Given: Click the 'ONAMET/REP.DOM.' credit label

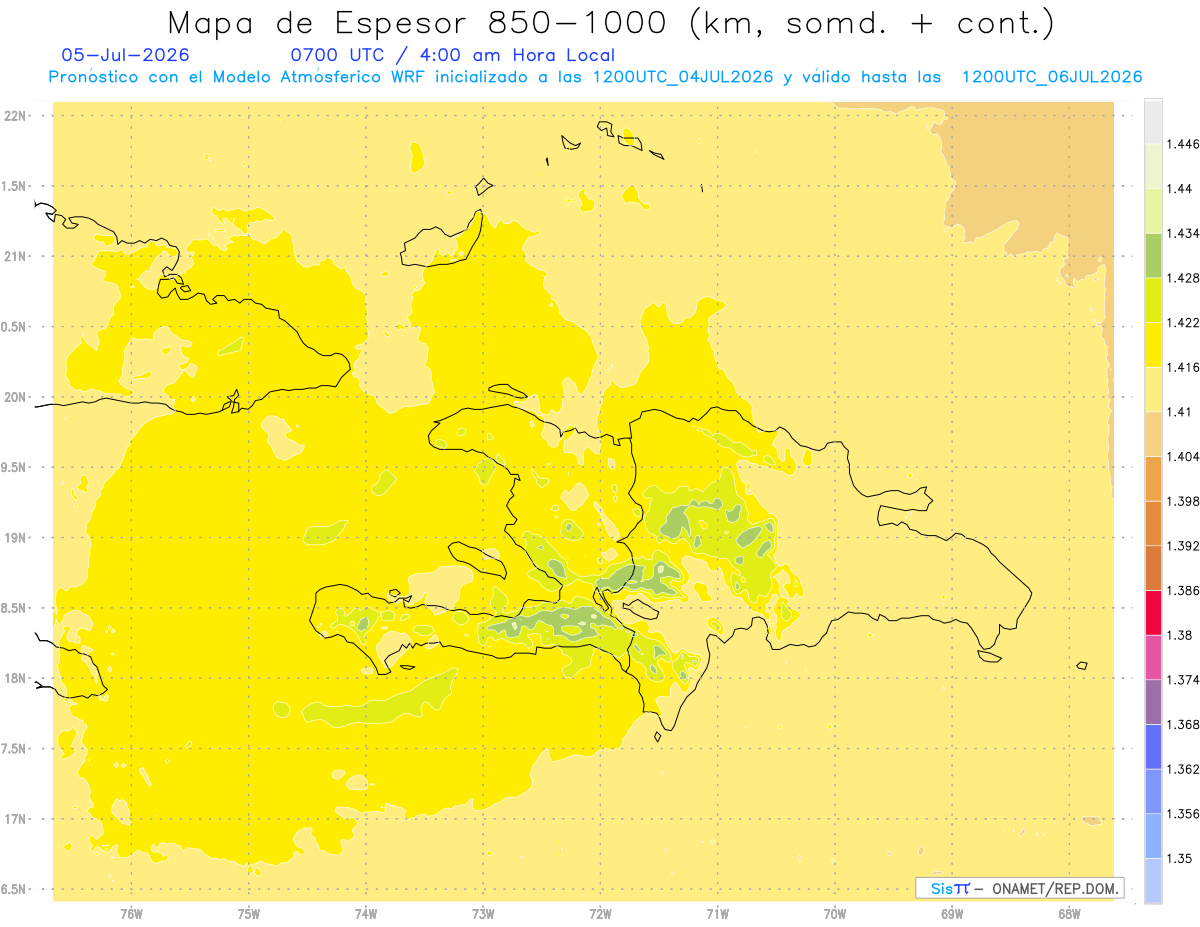Looking at the screenshot, I should (x=1053, y=888).
